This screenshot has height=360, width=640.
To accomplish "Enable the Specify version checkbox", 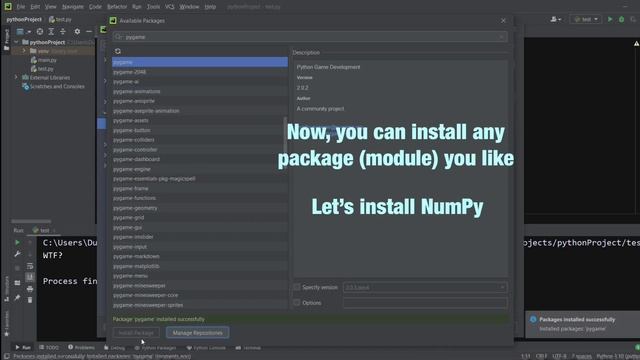I will pyautogui.click(x=297, y=287).
